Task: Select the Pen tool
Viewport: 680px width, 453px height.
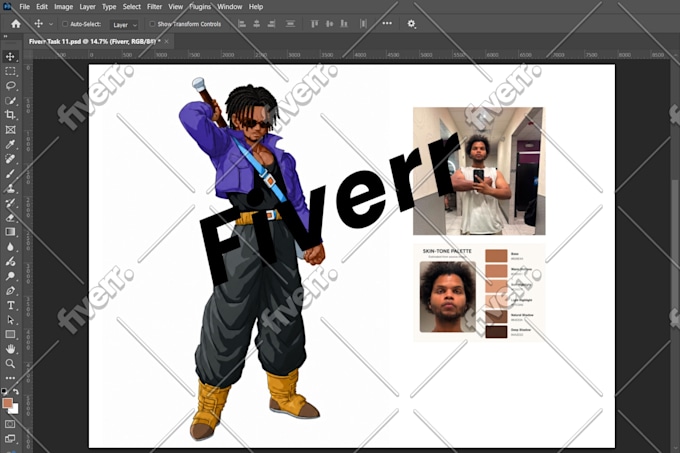Action: tap(10, 291)
